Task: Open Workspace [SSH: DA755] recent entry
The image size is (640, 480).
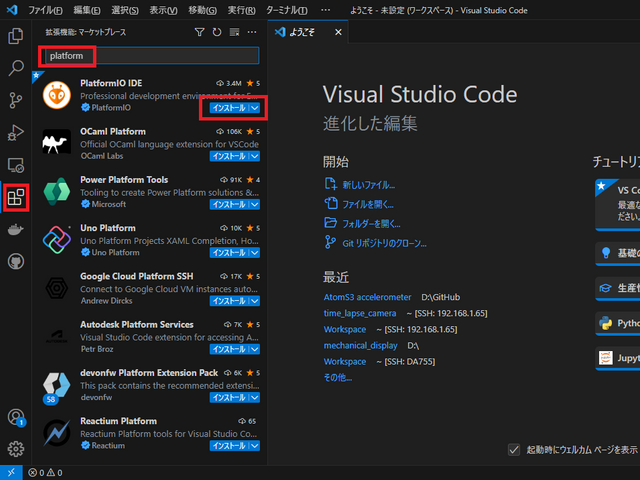Action: click(380, 362)
